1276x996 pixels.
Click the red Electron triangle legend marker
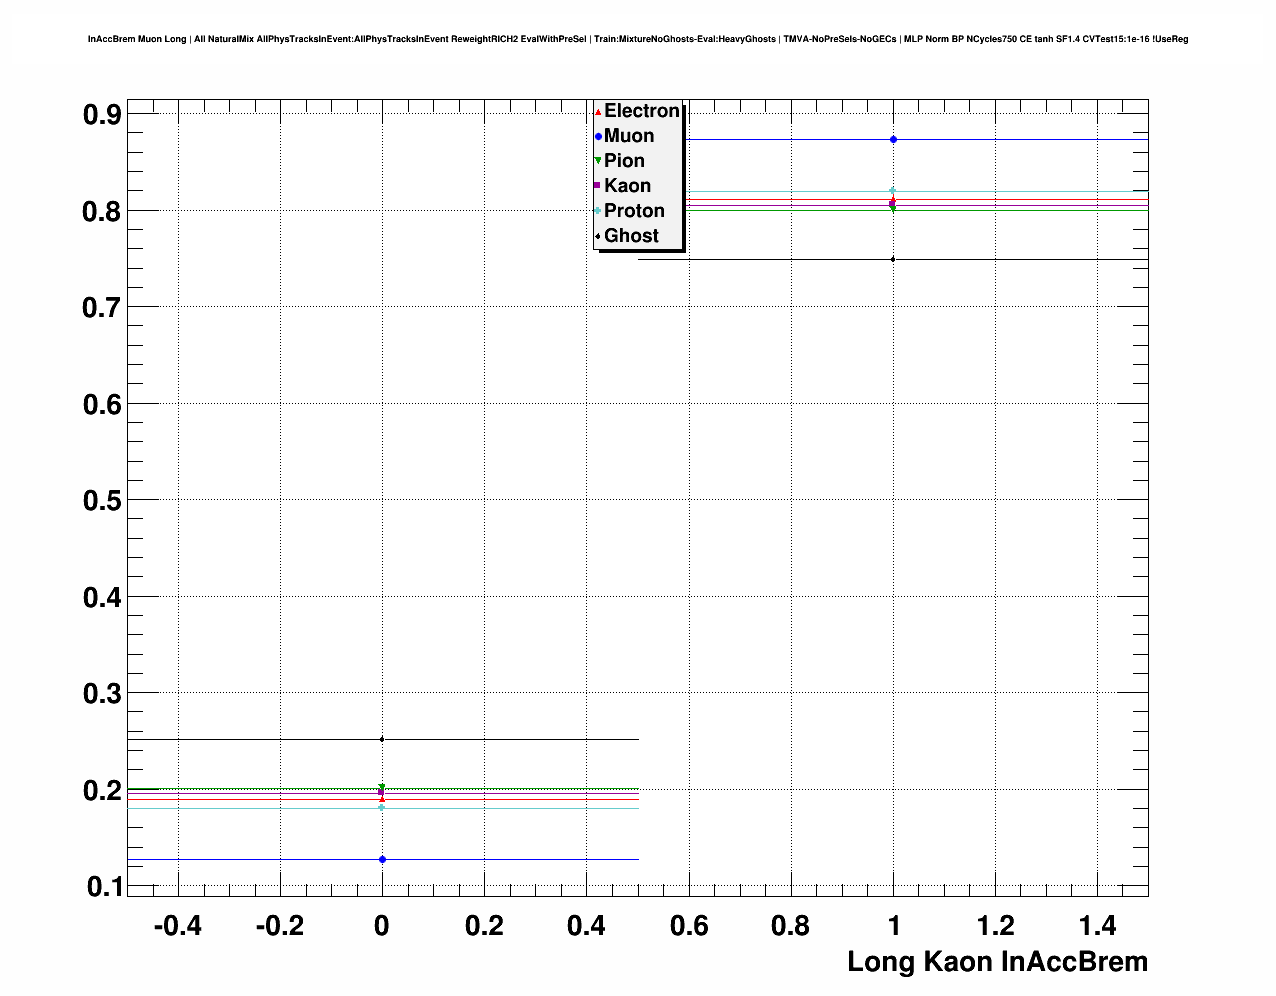(x=598, y=111)
